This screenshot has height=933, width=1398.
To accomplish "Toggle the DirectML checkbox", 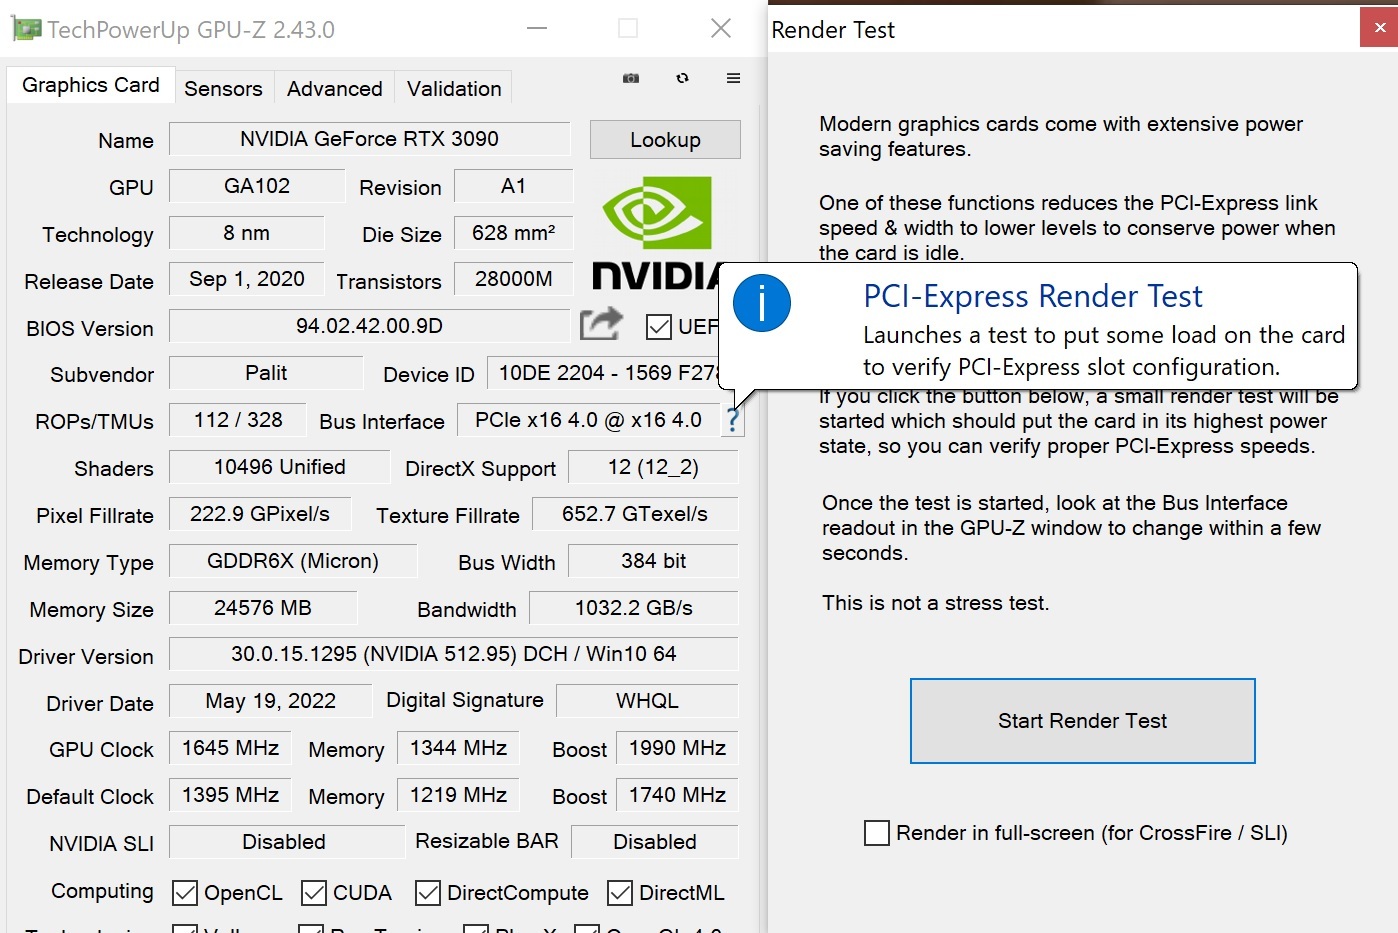I will pyautogui.click(x=620, y=893).
